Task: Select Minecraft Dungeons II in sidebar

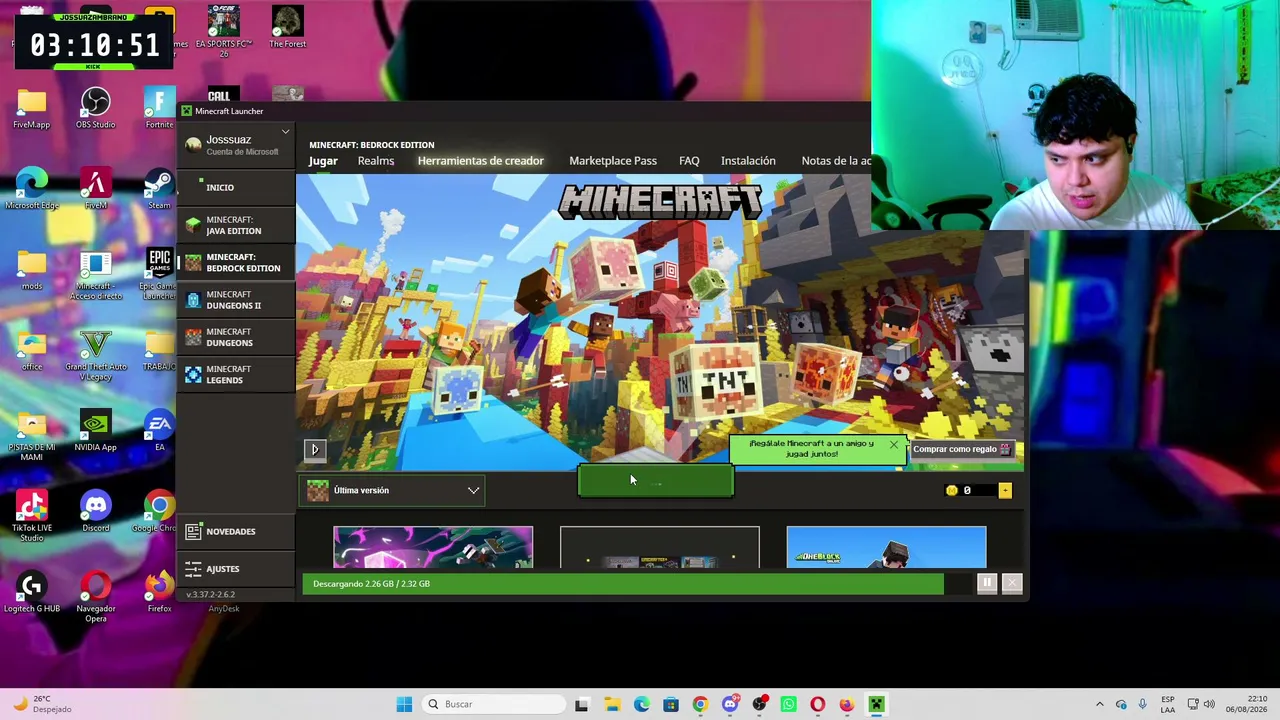Action: (x=236, y=300)
